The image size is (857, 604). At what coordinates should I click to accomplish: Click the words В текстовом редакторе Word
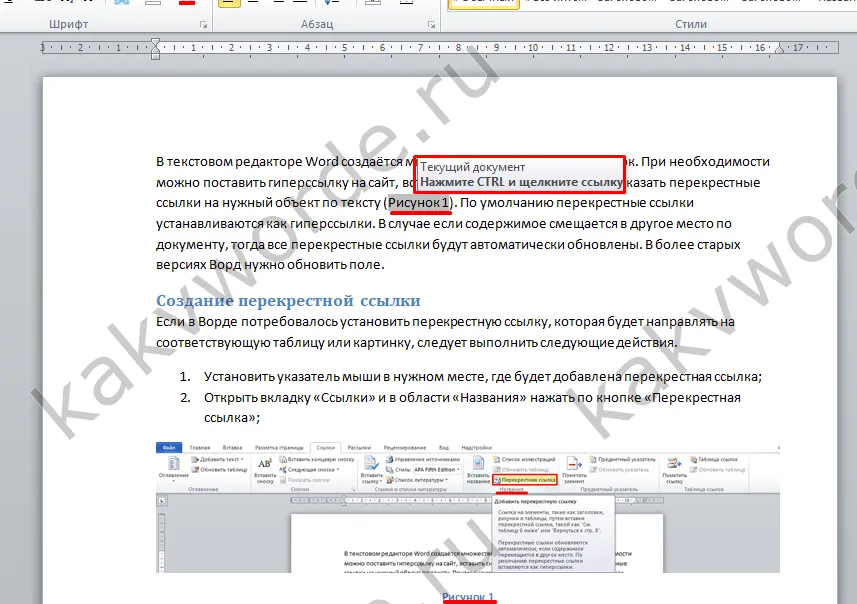[247, 162]
